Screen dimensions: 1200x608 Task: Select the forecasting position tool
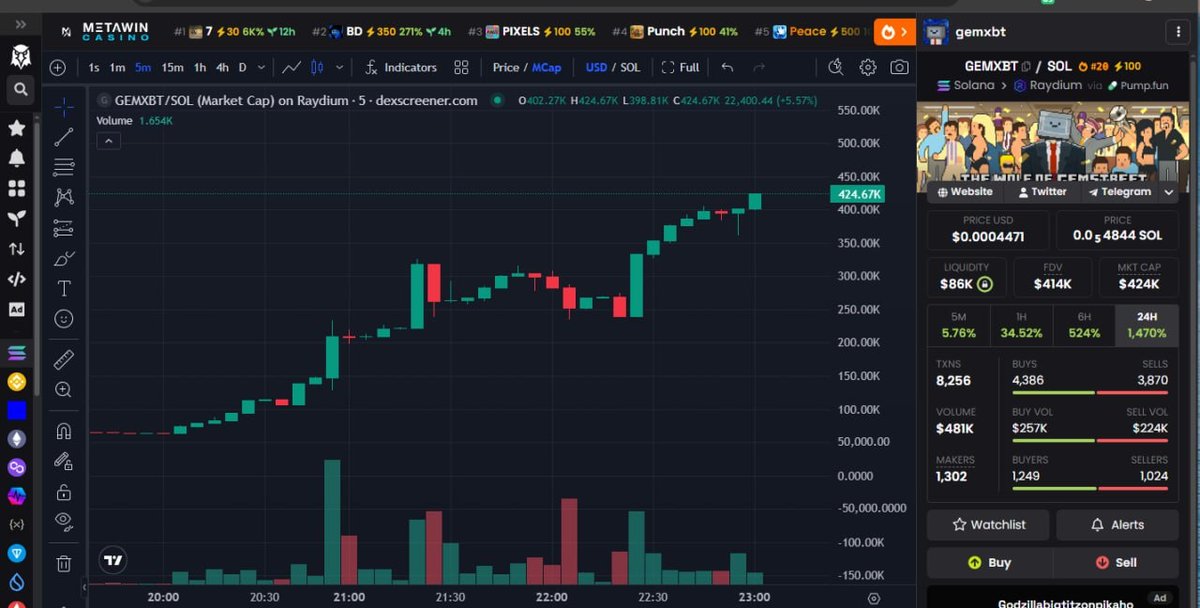click(64, 227)
